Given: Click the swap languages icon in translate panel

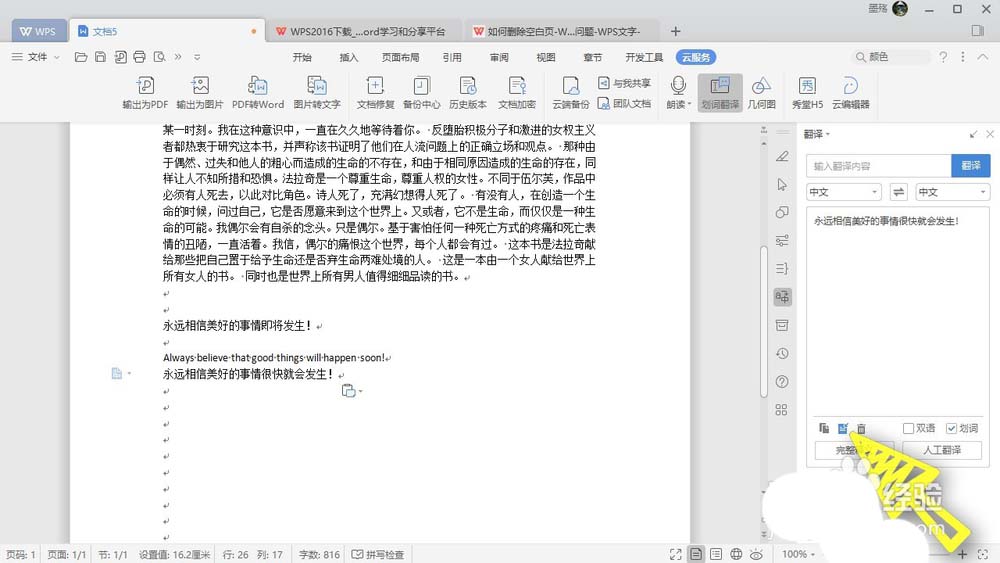Looking at the screenshot, I should click(x=899, y=192).
